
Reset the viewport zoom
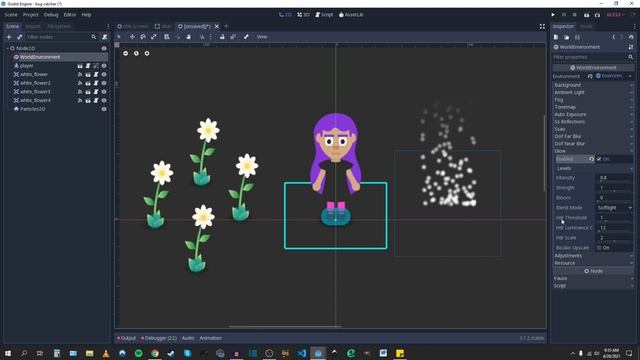click(136, 53)
